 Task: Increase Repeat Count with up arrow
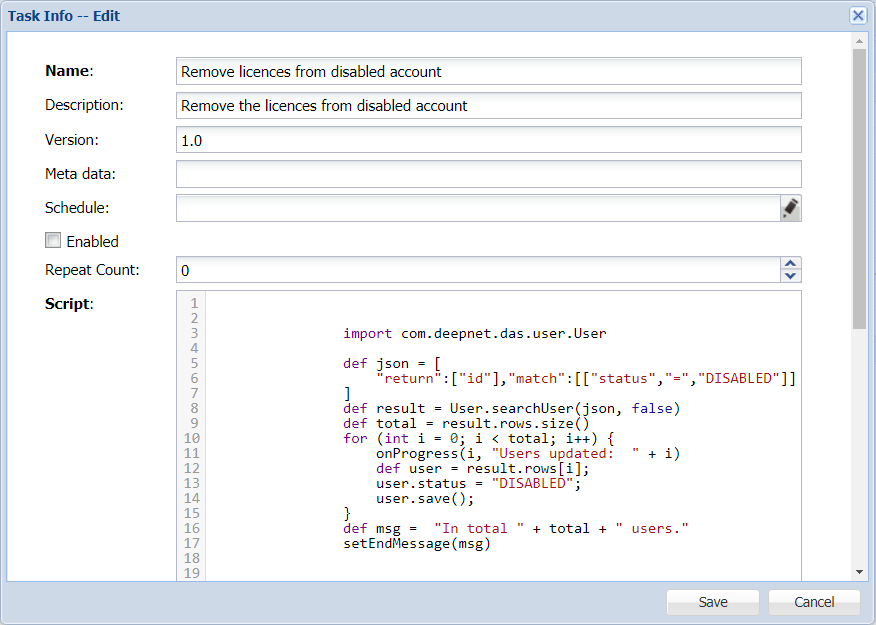pos(790,264)
